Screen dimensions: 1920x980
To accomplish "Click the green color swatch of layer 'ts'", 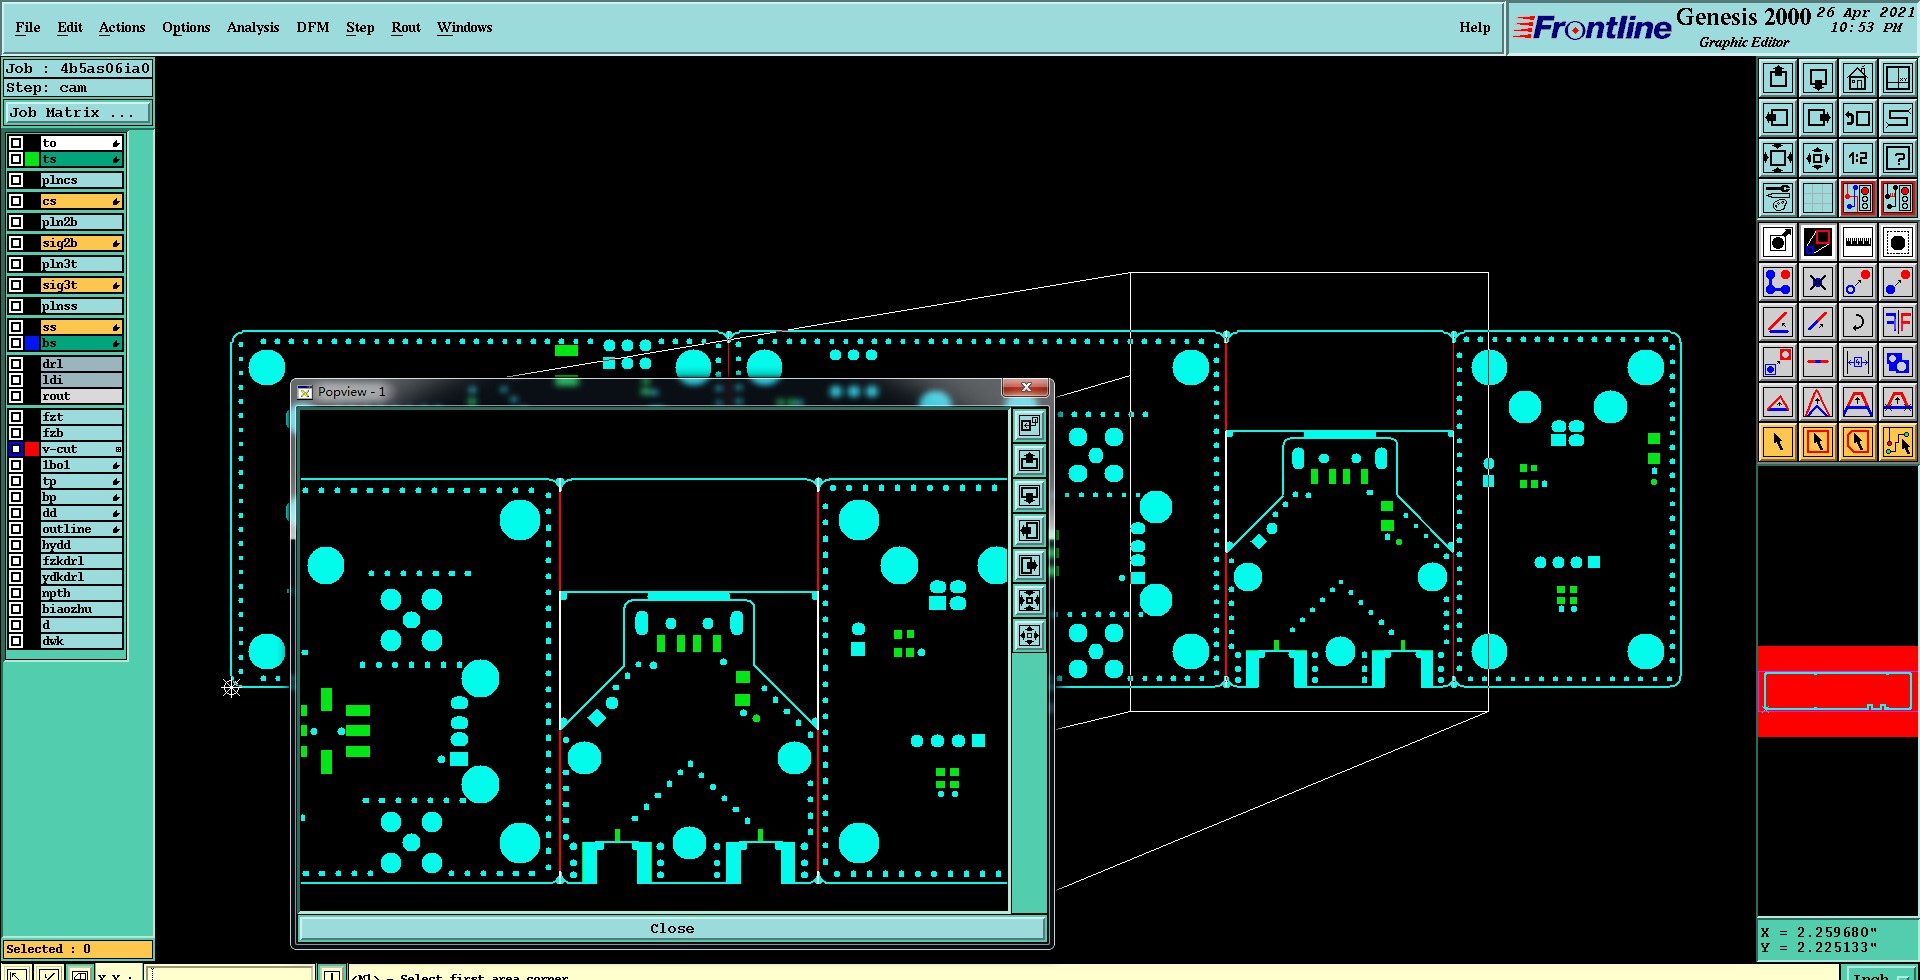I will (x=32, y=159).
